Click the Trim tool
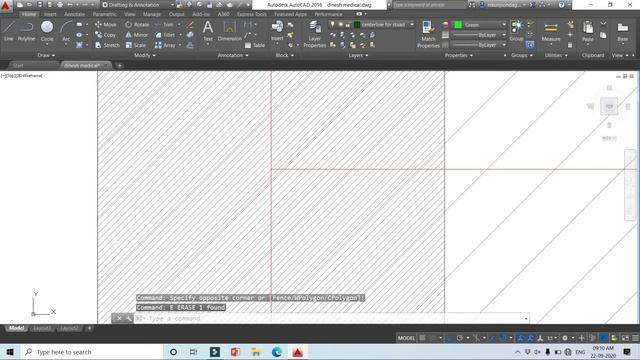The width and height of the screenshot is (640, 360). coord(164,24)
